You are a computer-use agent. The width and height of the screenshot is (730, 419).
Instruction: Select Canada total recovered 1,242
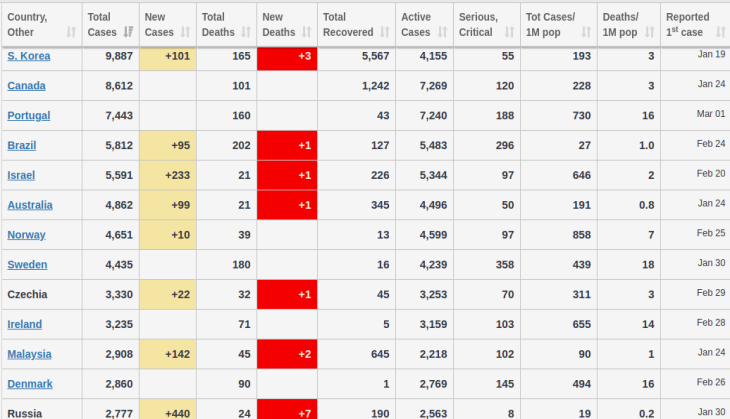coord(376,86)
